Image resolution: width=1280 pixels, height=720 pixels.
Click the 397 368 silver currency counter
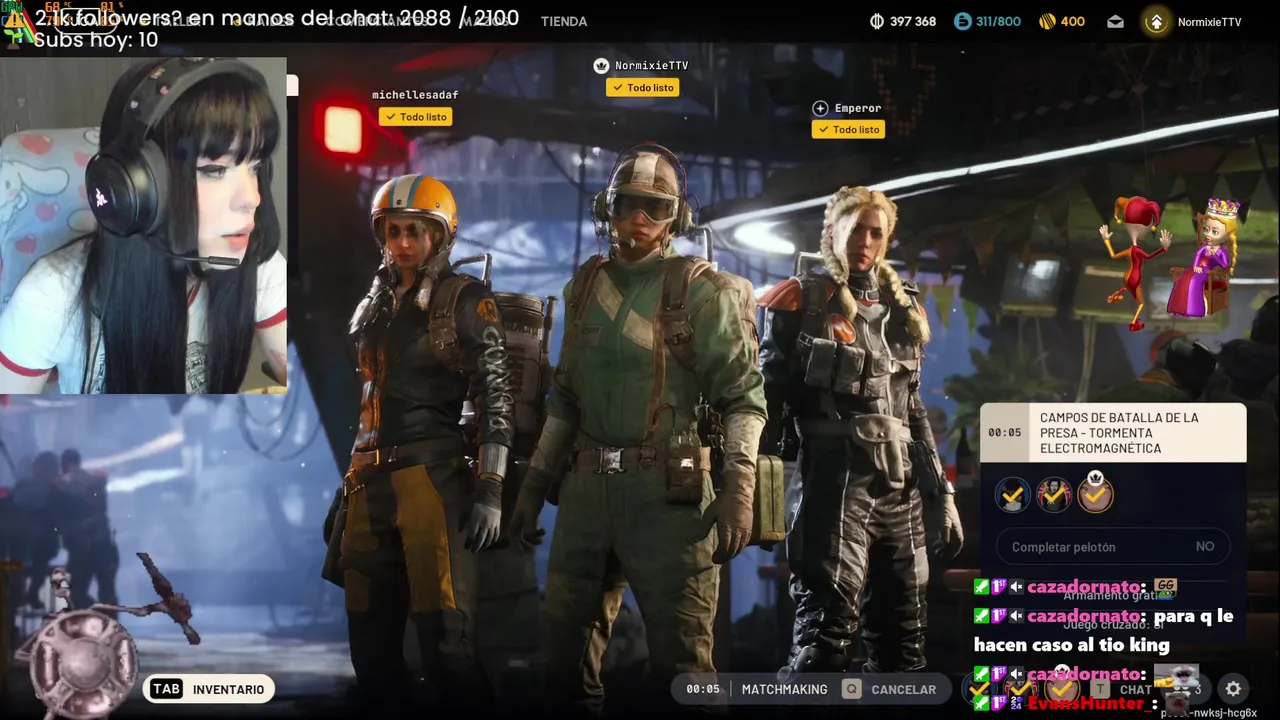[903, 21]
